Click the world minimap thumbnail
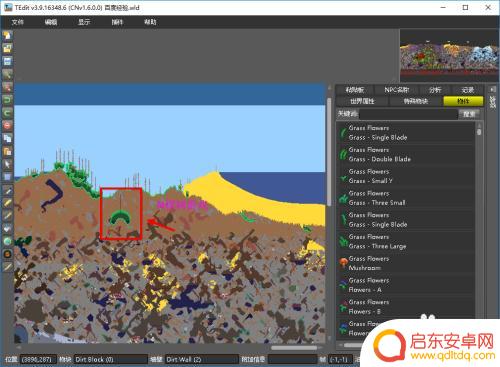The width and height of the screenshot is (500, 367). (449, 55)
